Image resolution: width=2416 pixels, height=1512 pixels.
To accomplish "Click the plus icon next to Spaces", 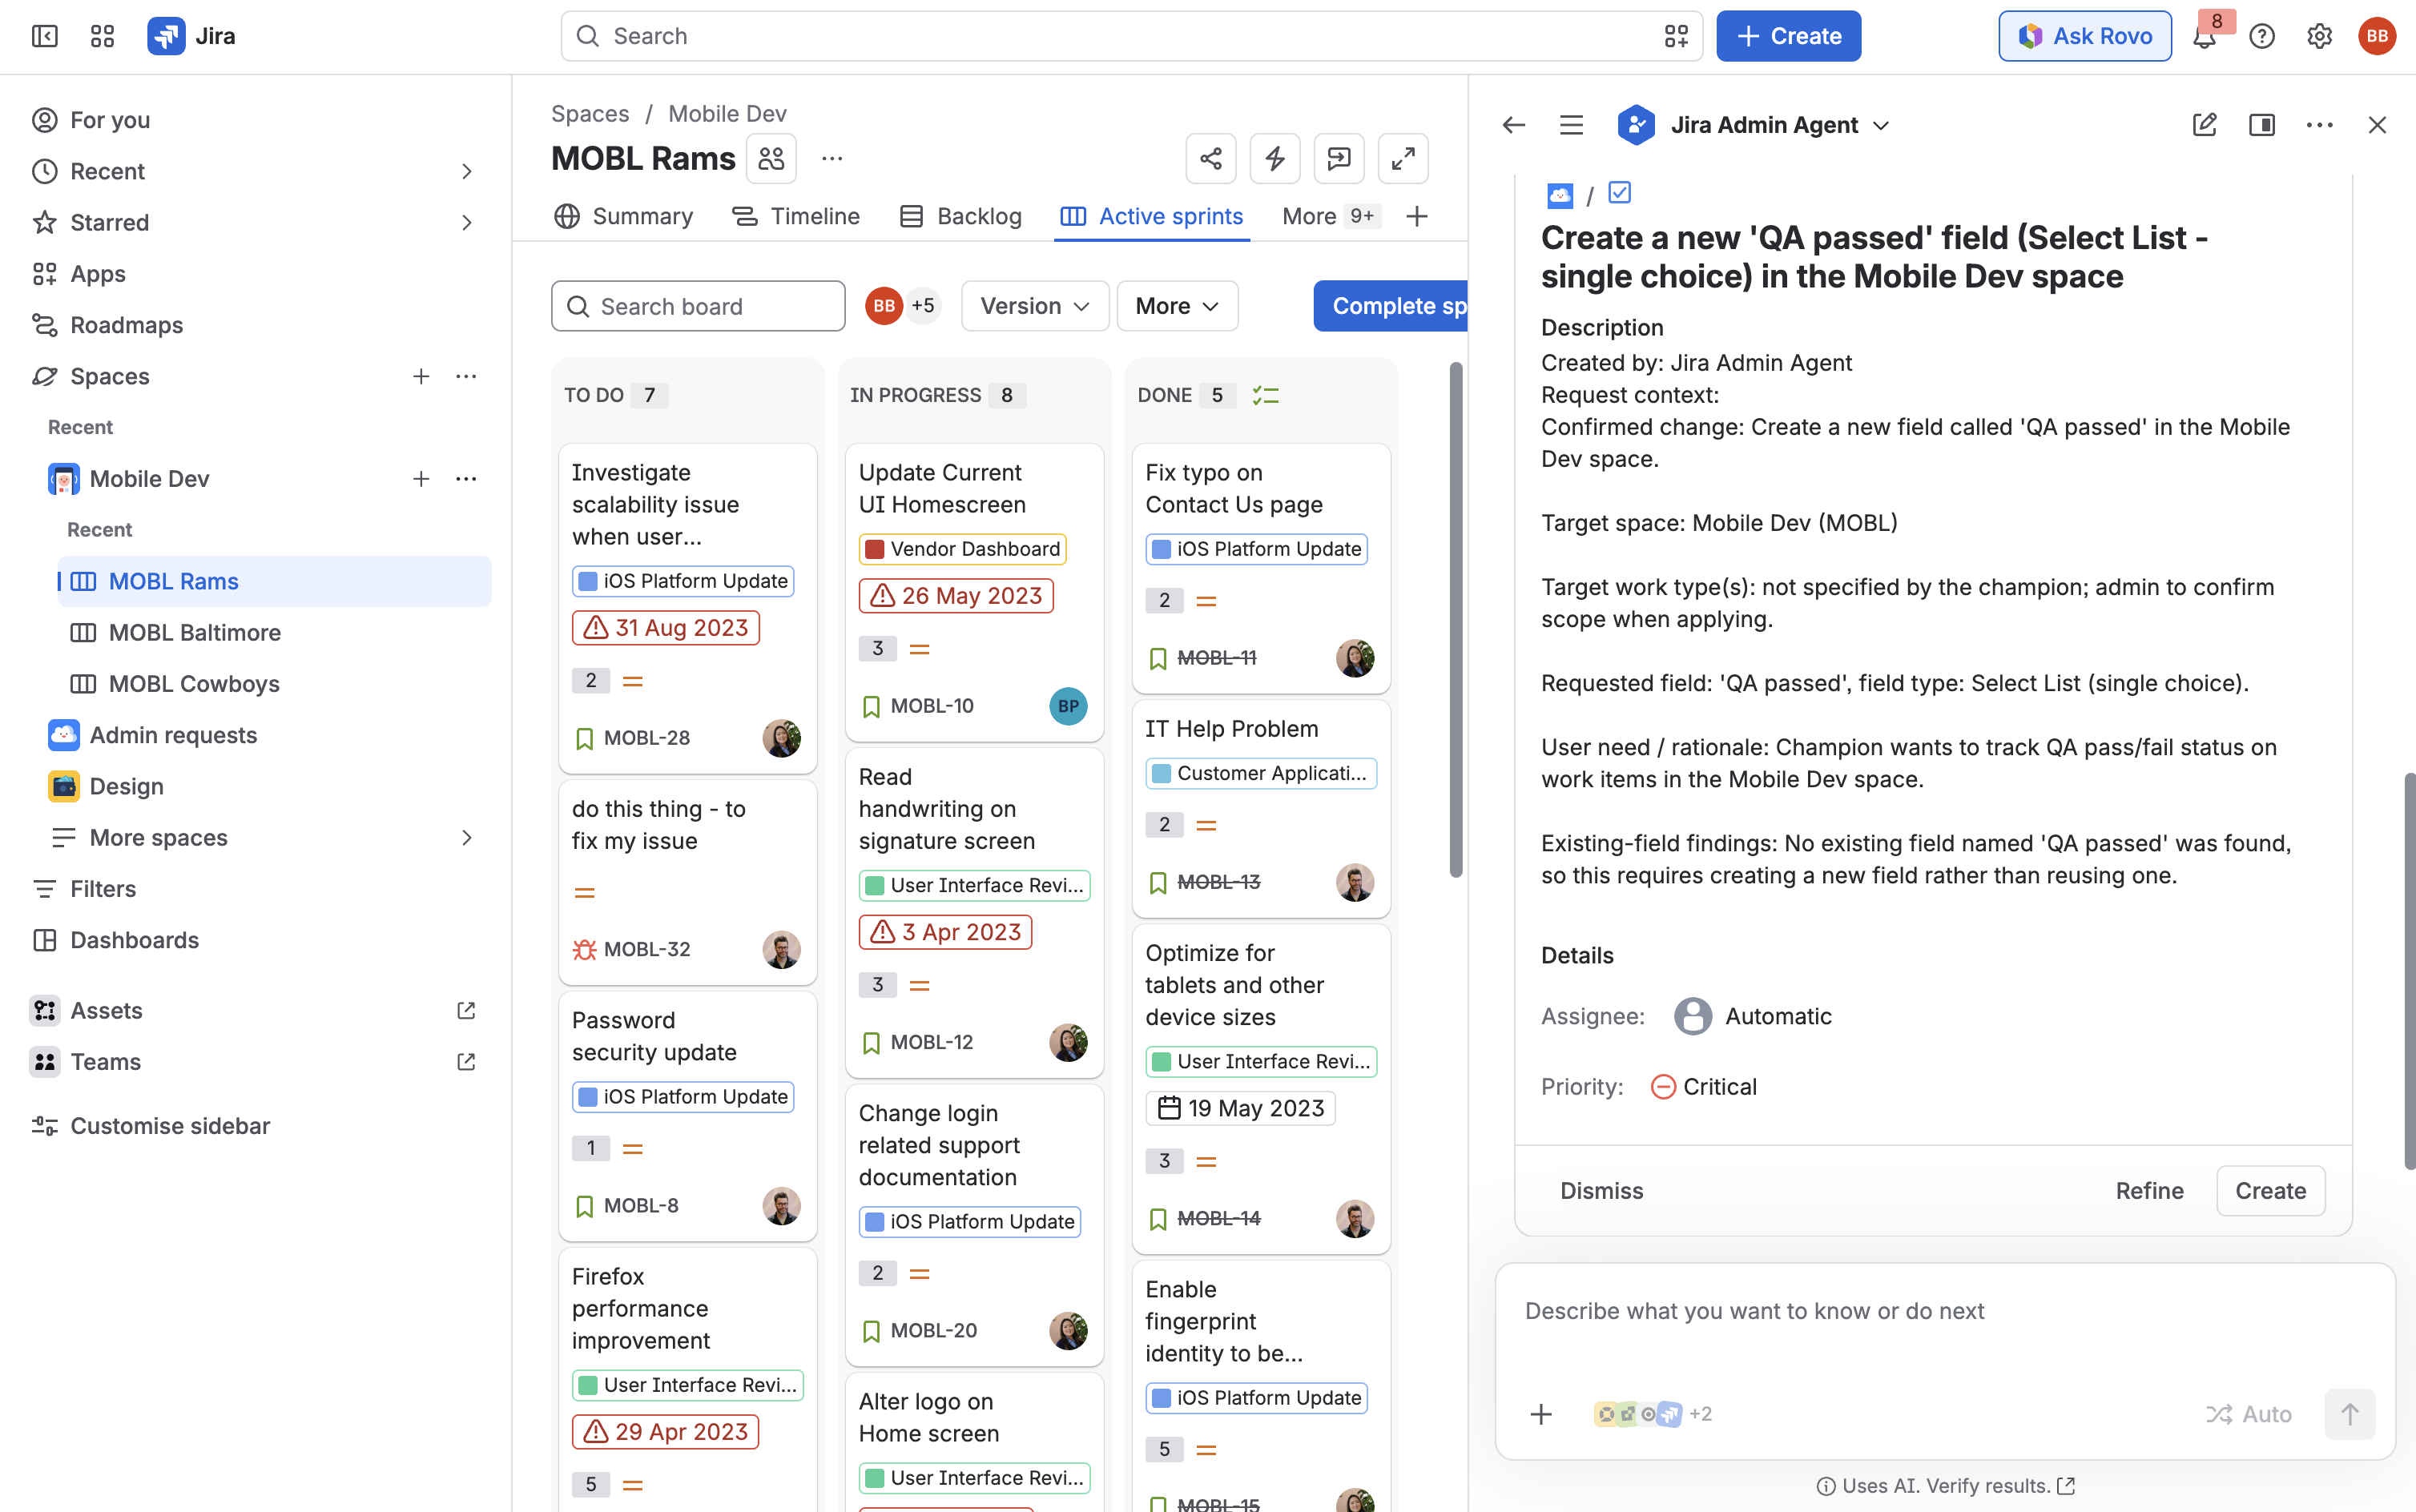I will point(421,376).
